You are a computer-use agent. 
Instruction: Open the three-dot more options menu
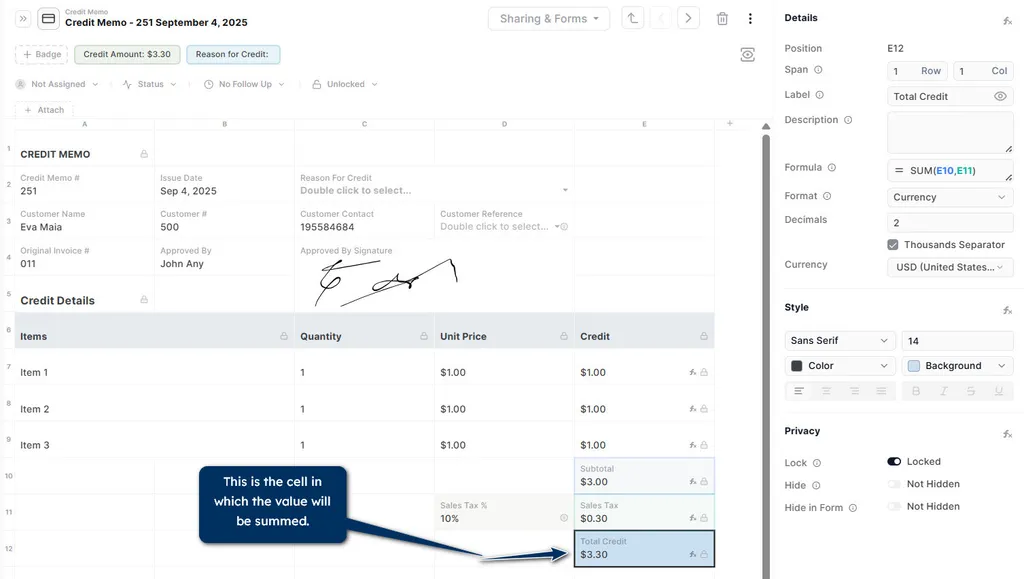tap(750, 19)
